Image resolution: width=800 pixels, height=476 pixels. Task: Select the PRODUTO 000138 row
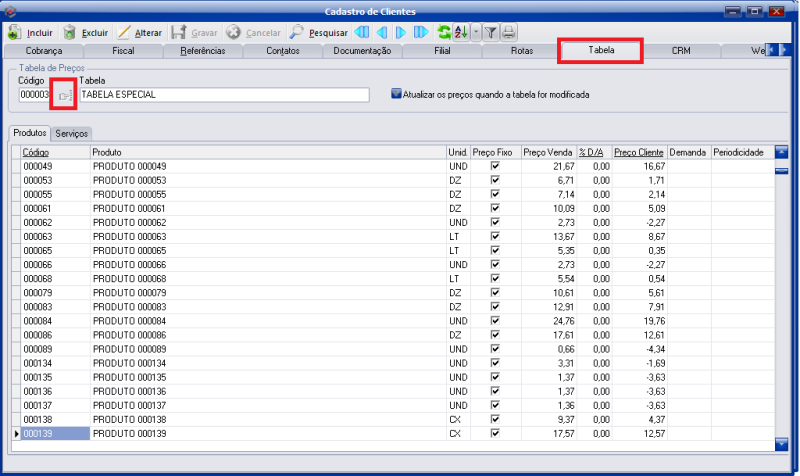[393, 419]
